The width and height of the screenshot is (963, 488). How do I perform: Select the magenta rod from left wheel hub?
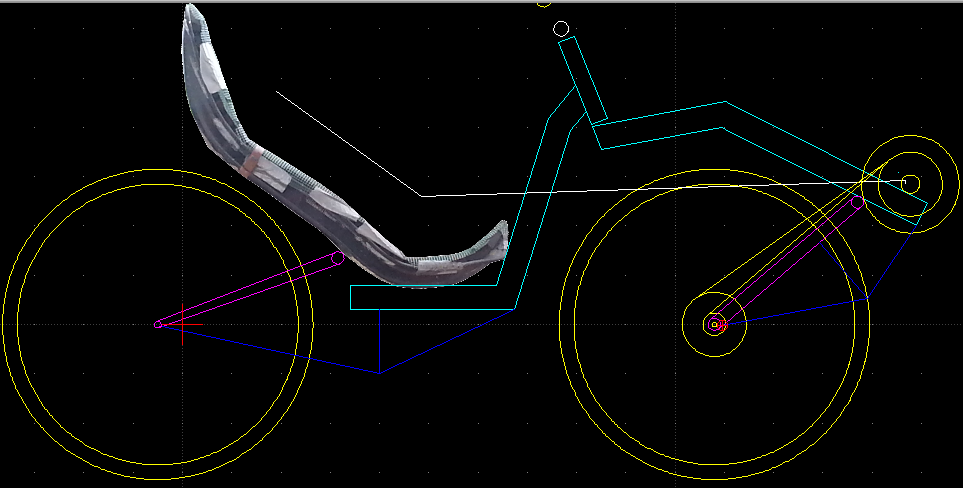click(250, 290)
